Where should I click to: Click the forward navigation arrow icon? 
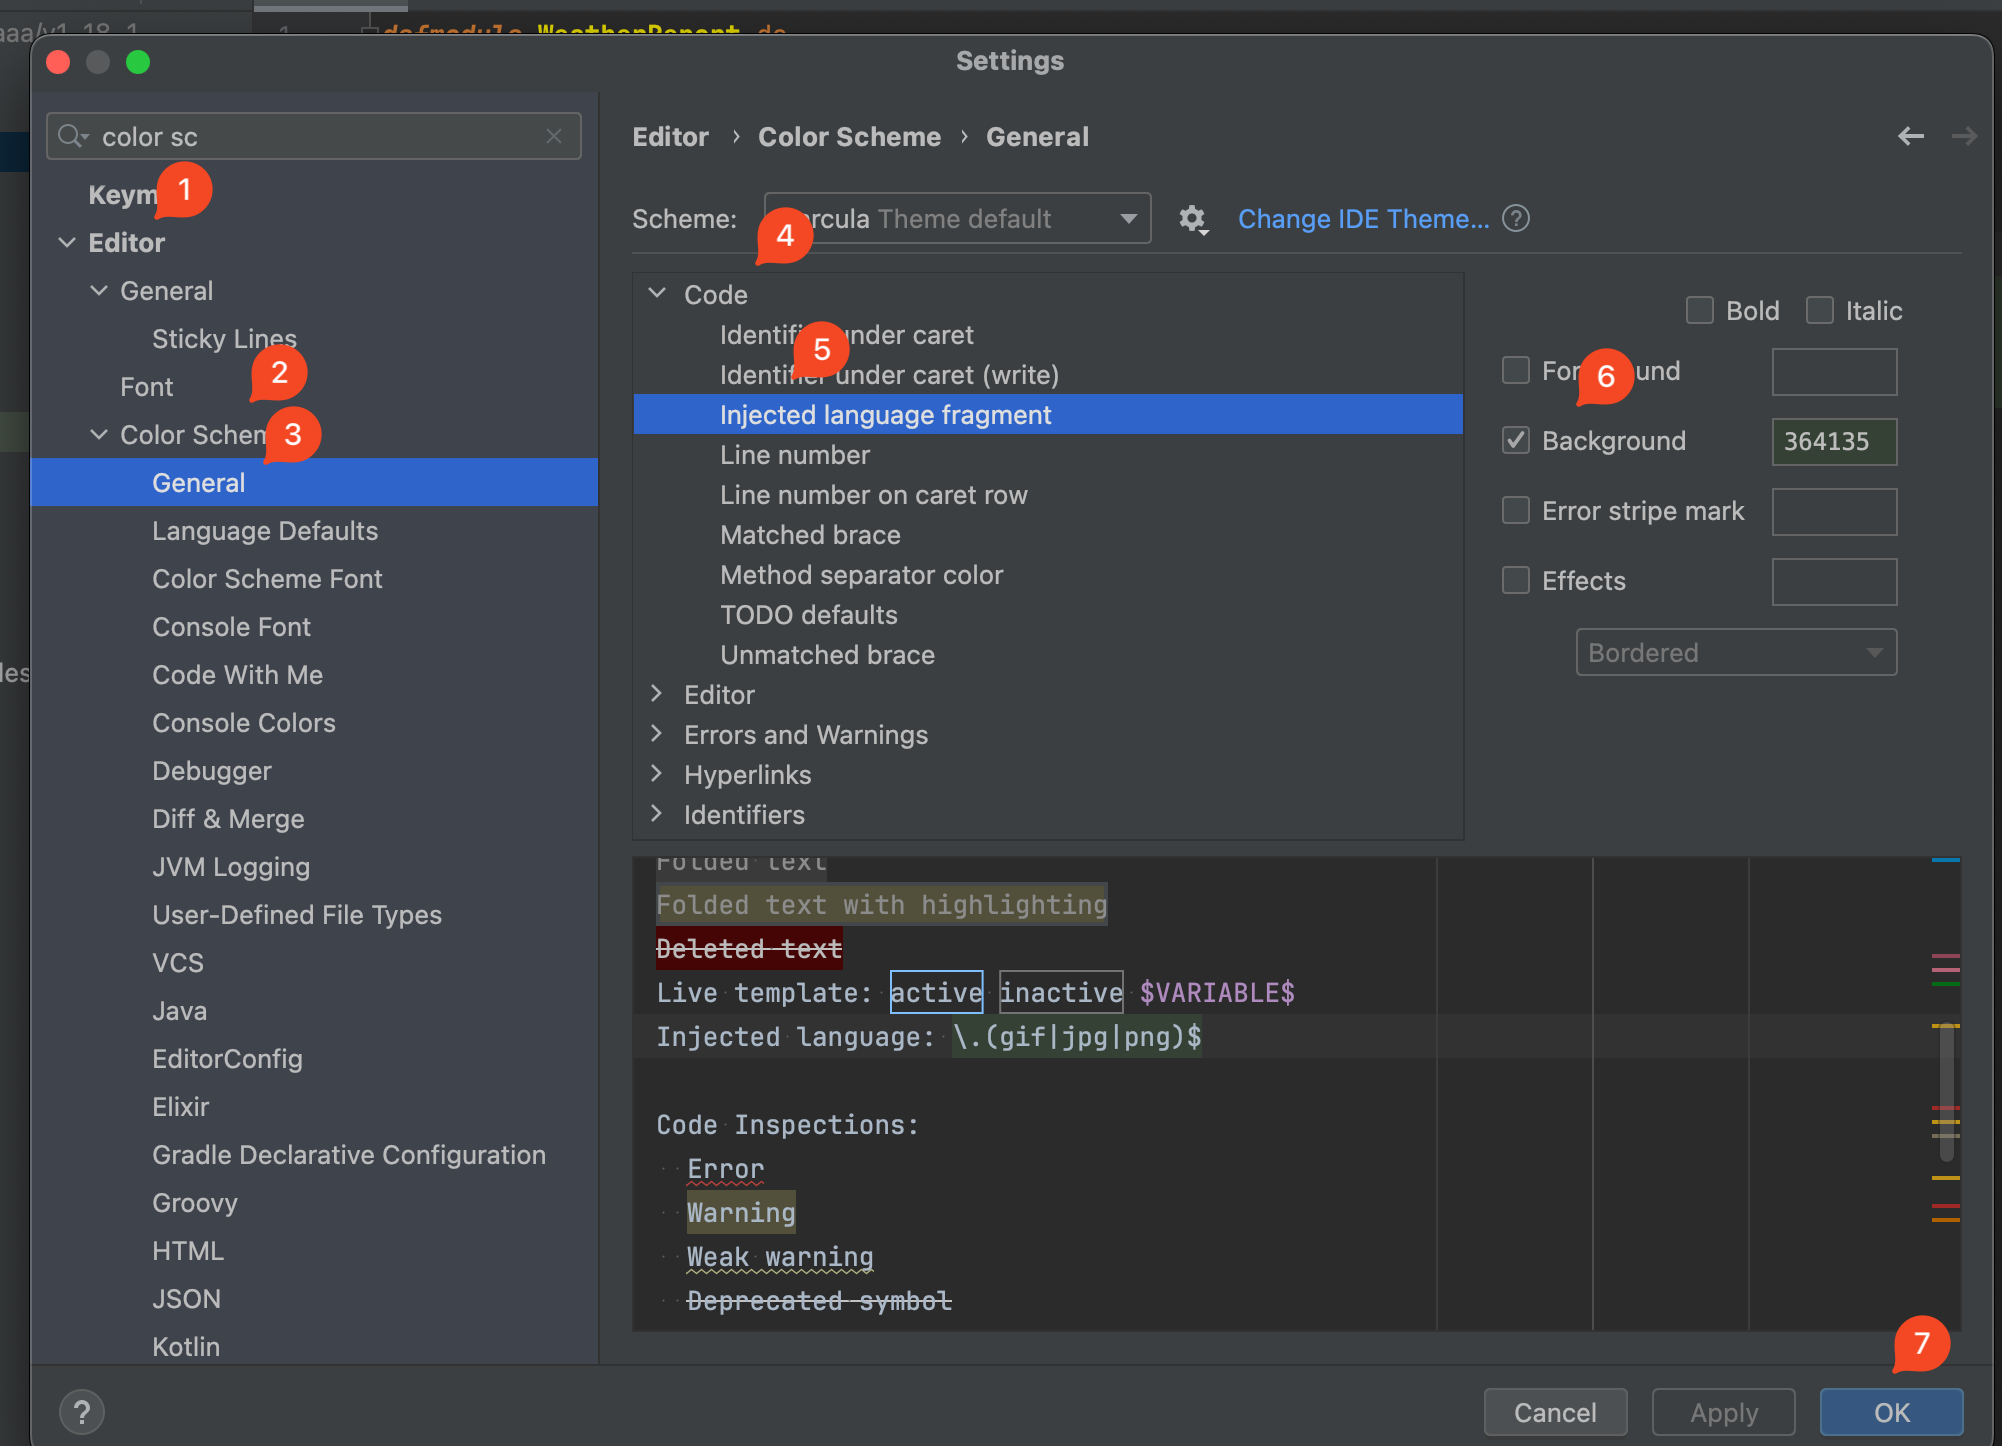coord(1964,136)
